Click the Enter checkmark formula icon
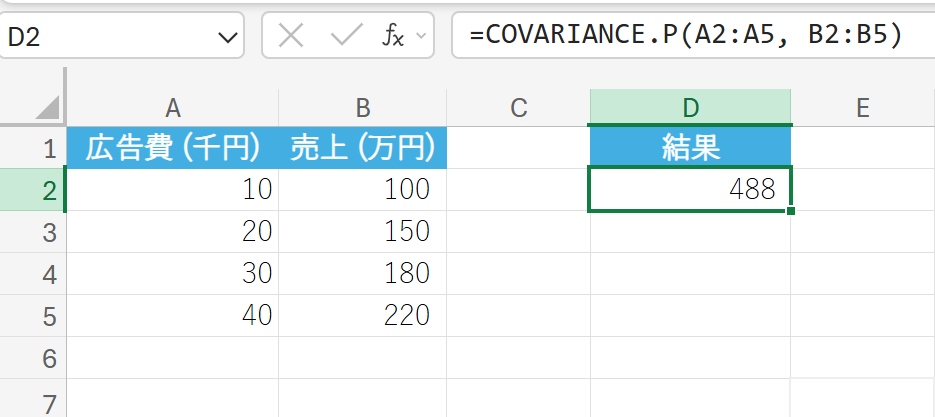Viewport: 935px width, 417px height. pyautogui.click(x=346, y=36)
